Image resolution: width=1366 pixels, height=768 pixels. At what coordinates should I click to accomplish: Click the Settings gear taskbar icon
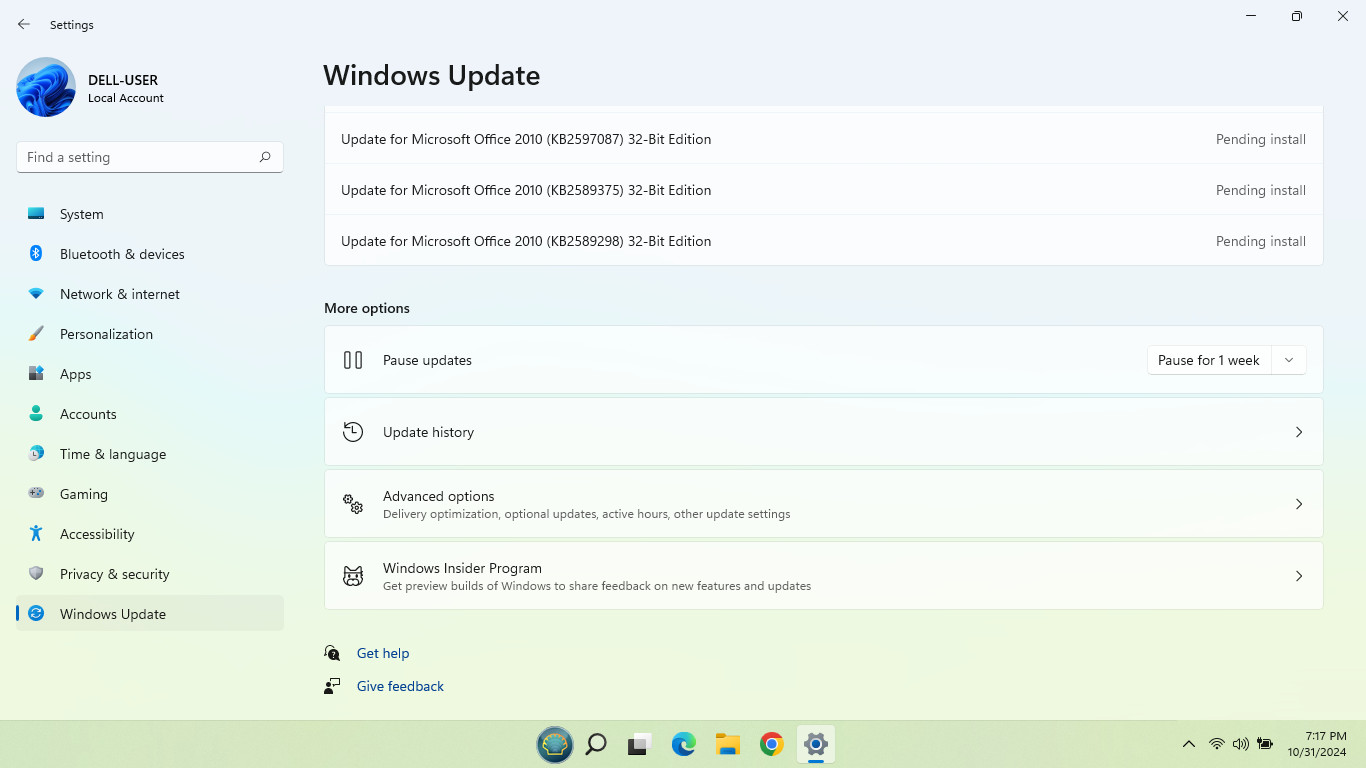[x=816, y=744]
